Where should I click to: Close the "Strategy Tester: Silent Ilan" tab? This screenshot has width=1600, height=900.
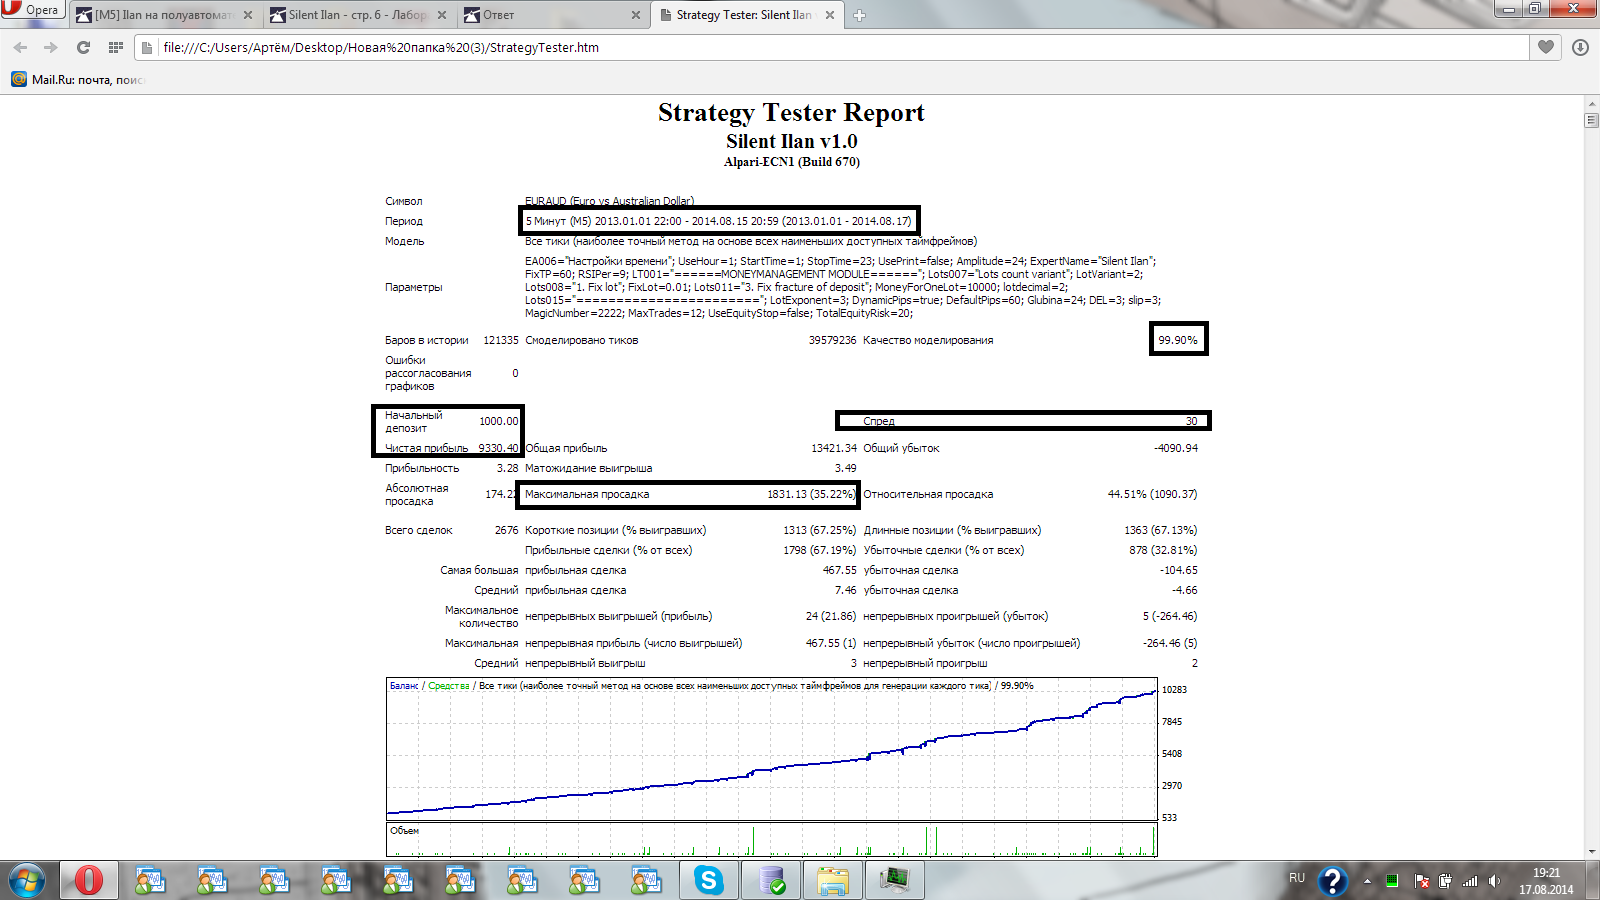click(x=830, y=15)
